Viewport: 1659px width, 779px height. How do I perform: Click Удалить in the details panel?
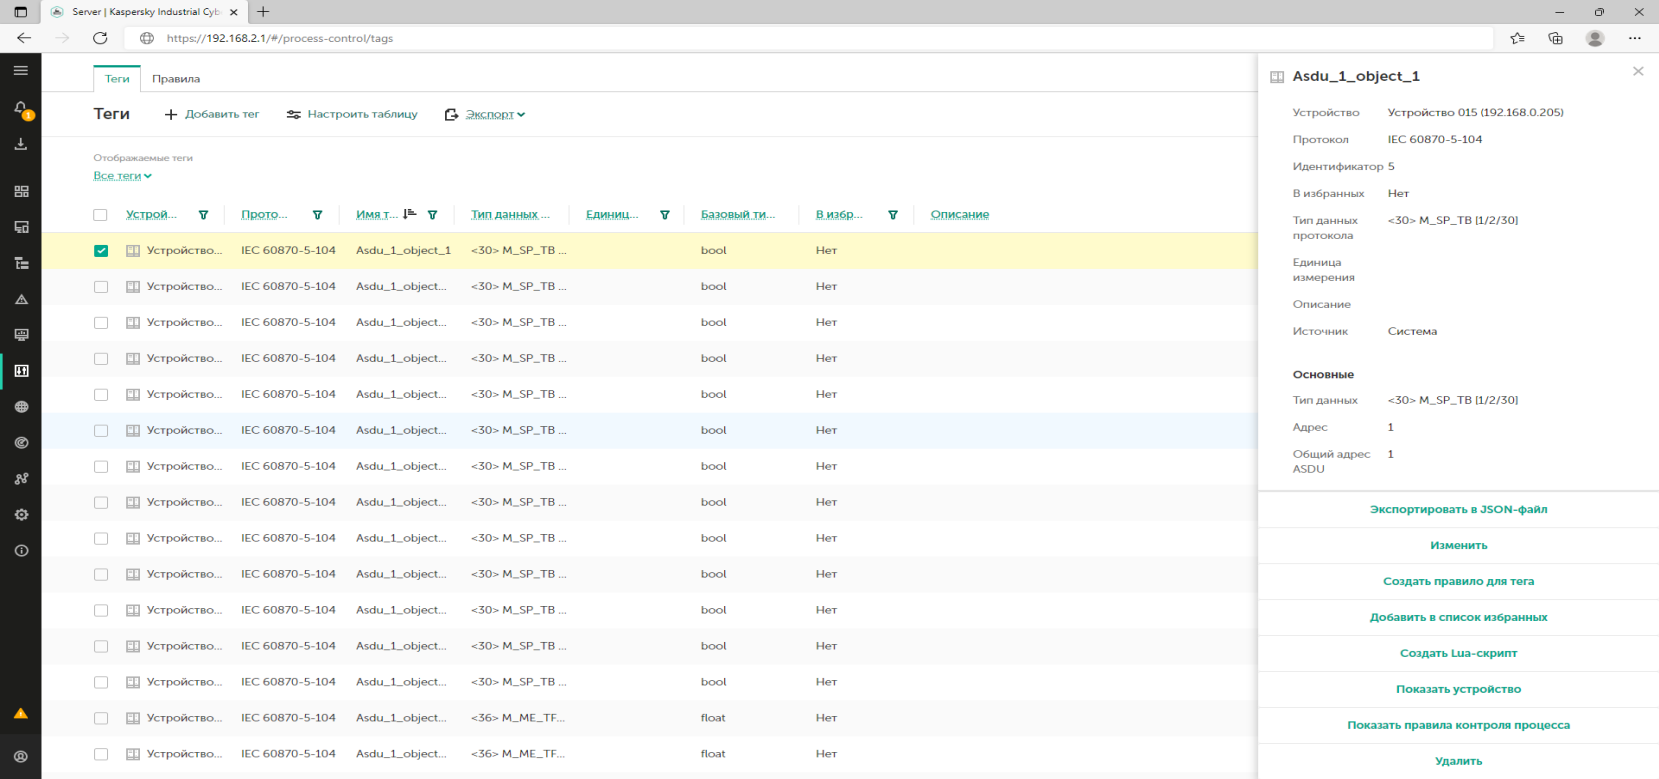click(1458, 761)
